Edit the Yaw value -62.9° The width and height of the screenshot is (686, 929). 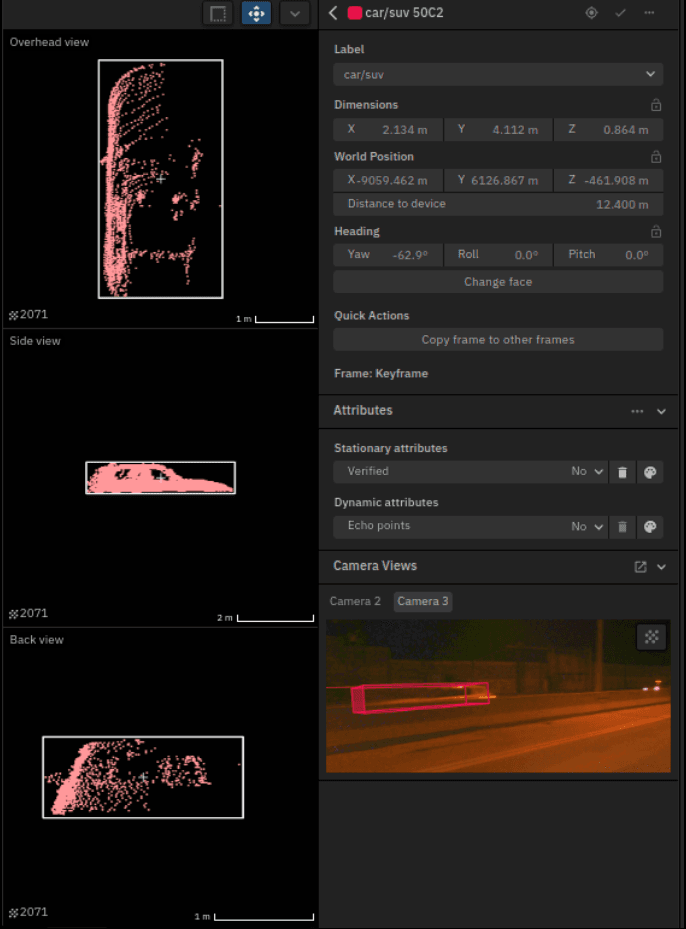pyautogui.click(x=388, y=255)
